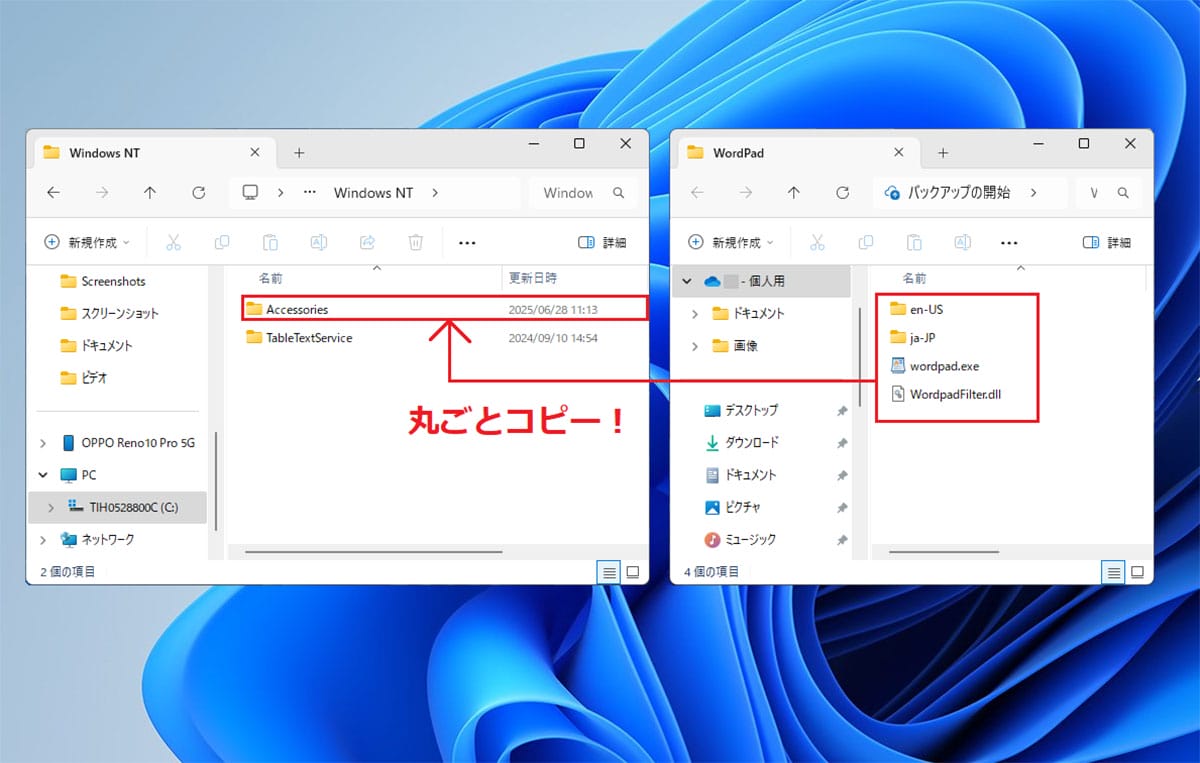Toggle 詳細 details pane in Windows NT window
1200x763 pixels.
click(x=603, y=242)
